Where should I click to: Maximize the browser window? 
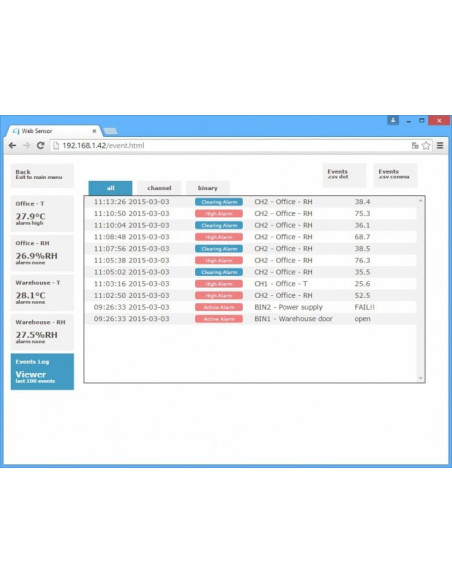click(x=421, y=121)
